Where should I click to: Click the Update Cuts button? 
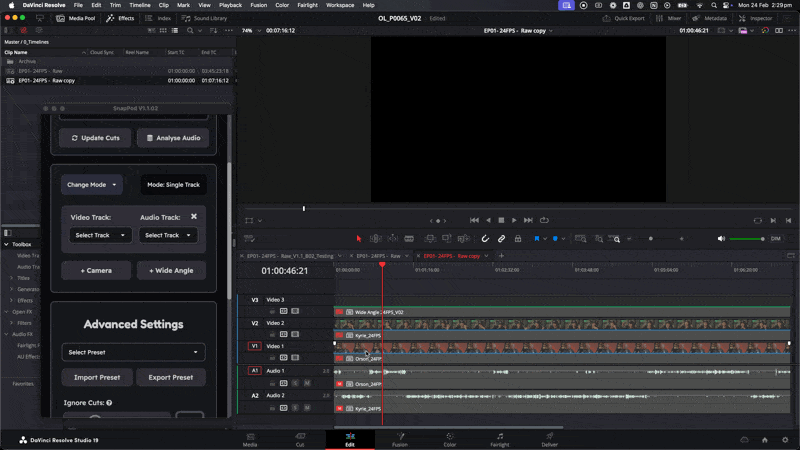coord(95,138)
